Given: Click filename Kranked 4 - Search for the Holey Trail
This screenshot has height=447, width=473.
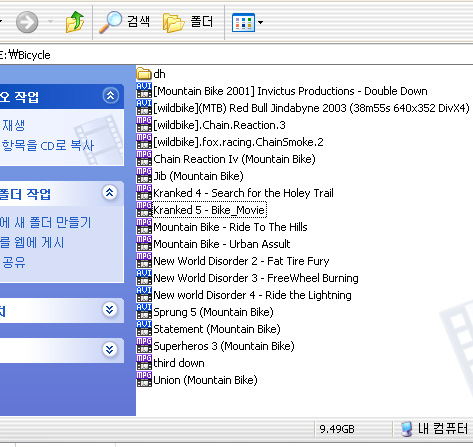Looking at the screenshot, I should (x=243, y=193).
